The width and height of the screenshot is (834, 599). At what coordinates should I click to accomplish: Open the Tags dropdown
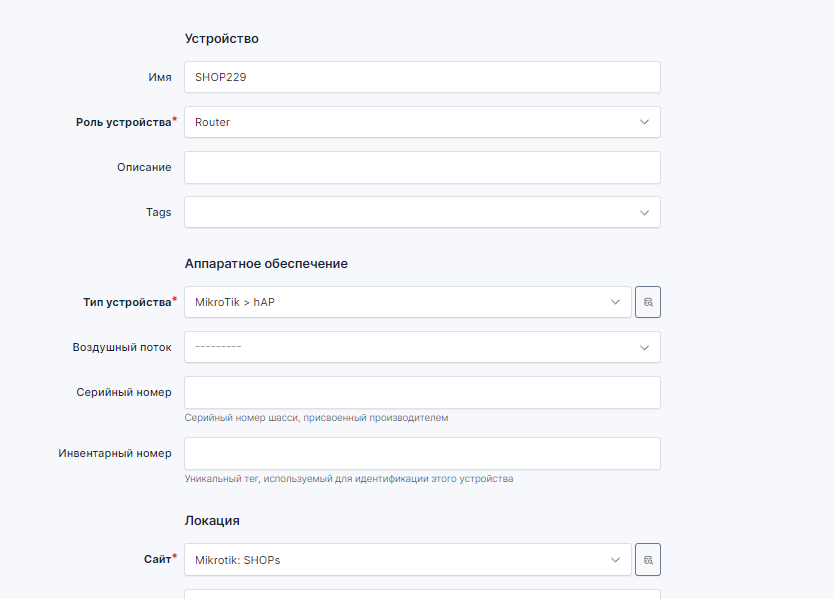point(422,212)
